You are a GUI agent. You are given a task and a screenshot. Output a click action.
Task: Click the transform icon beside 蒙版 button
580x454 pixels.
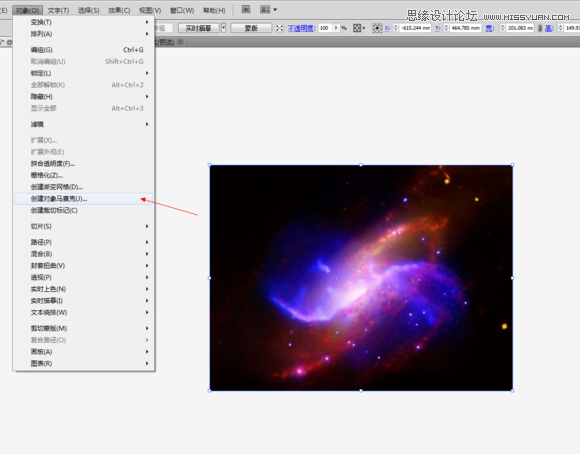tap(280, 28)
